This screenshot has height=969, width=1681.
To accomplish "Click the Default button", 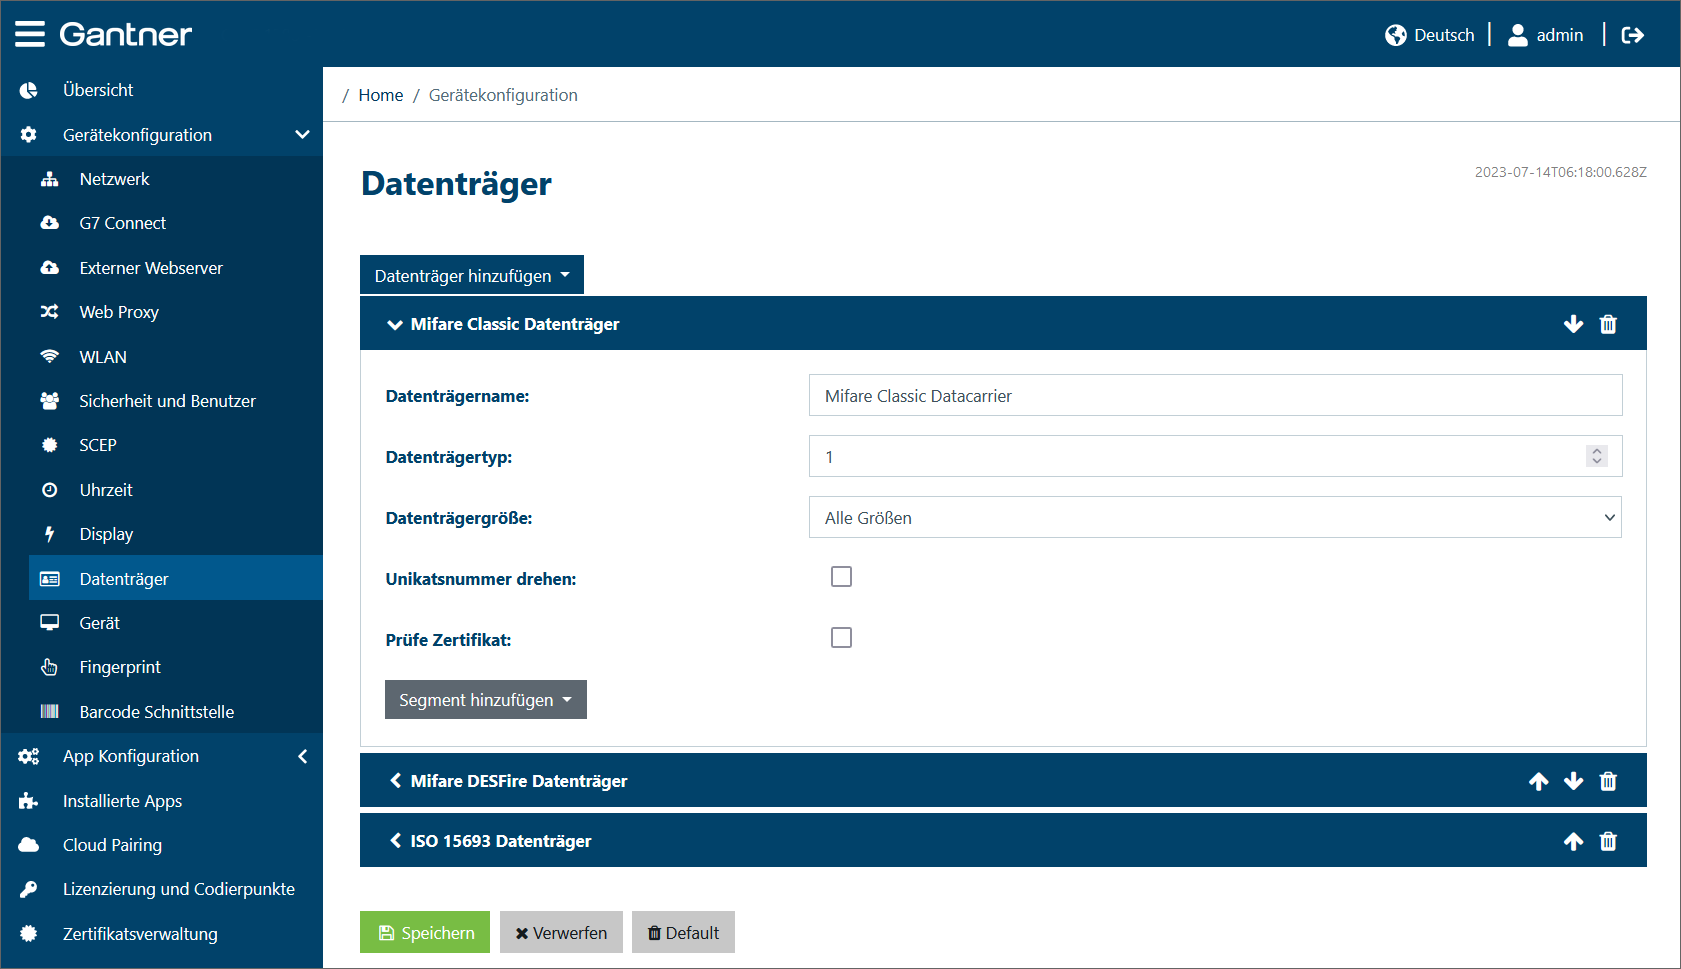I will coord(683,932).
